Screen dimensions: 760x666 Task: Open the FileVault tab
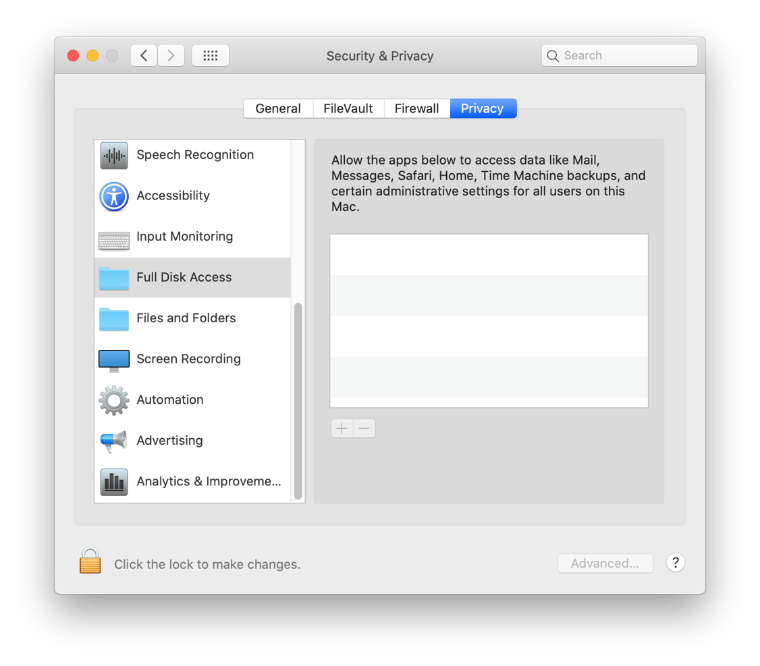pyautogui.click(x=348, y=108)
